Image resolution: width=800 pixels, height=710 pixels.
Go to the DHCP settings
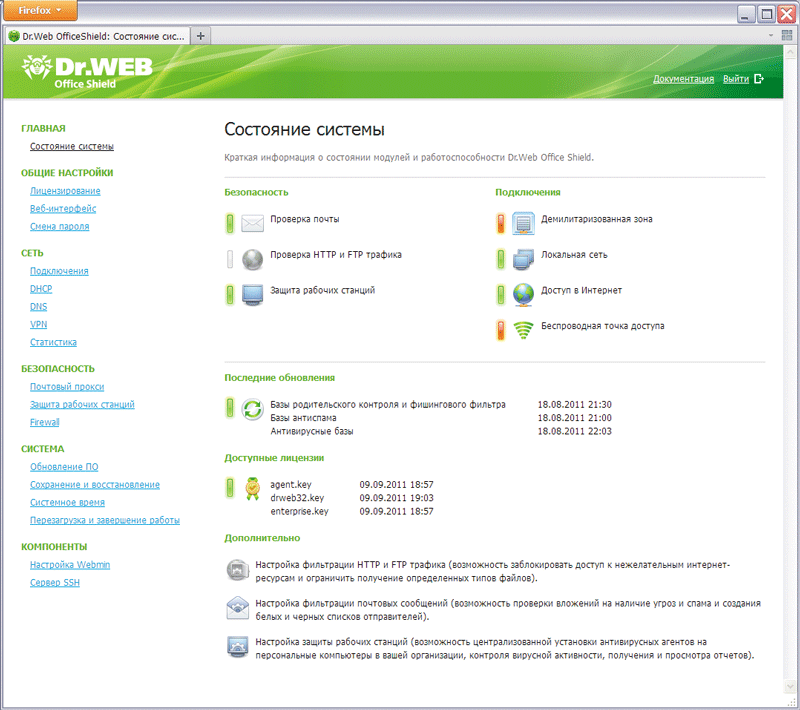click(x=41, y=289)
